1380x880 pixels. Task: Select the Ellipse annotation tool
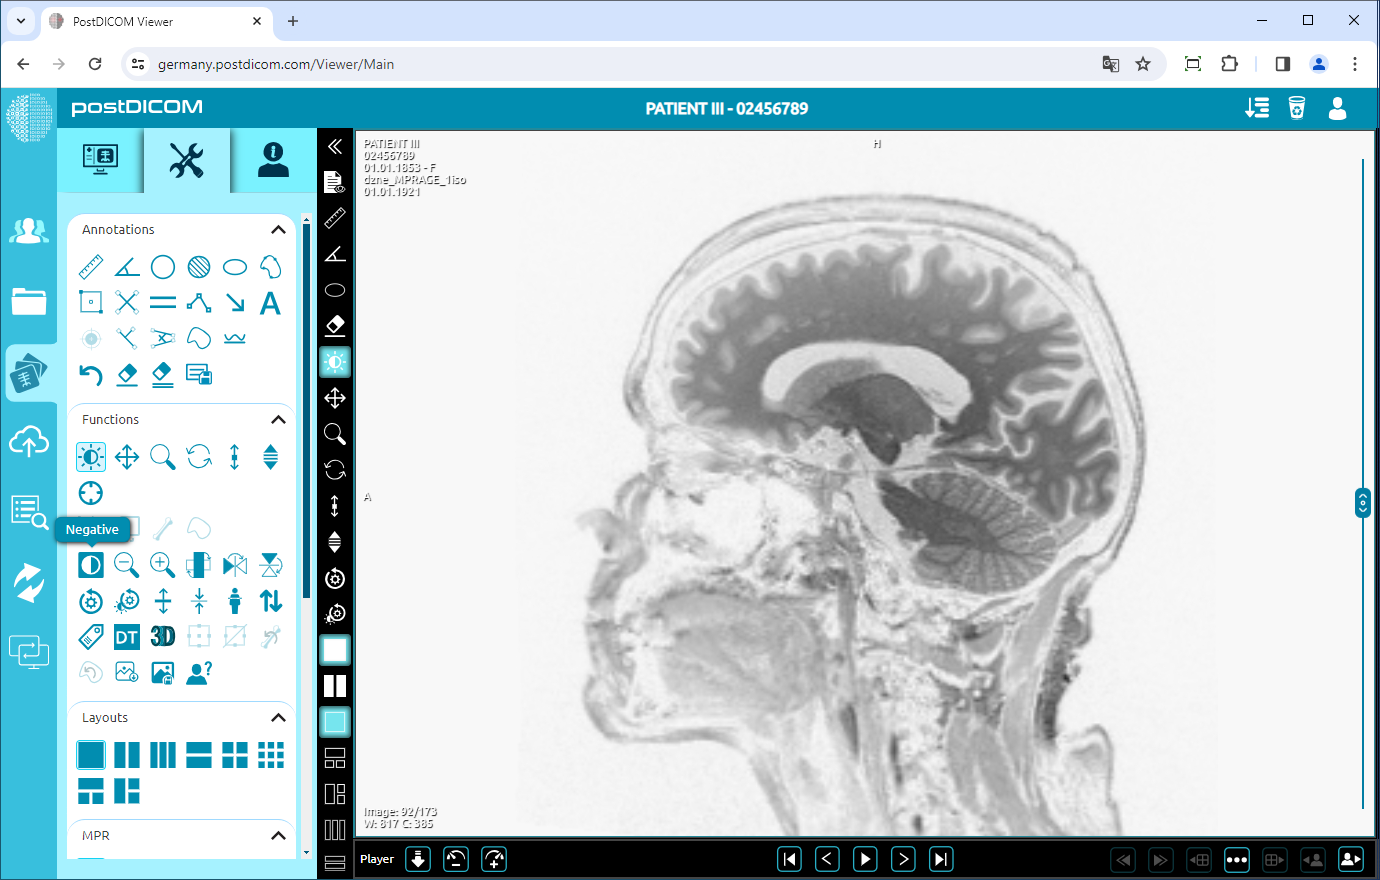tap(234, 265)
